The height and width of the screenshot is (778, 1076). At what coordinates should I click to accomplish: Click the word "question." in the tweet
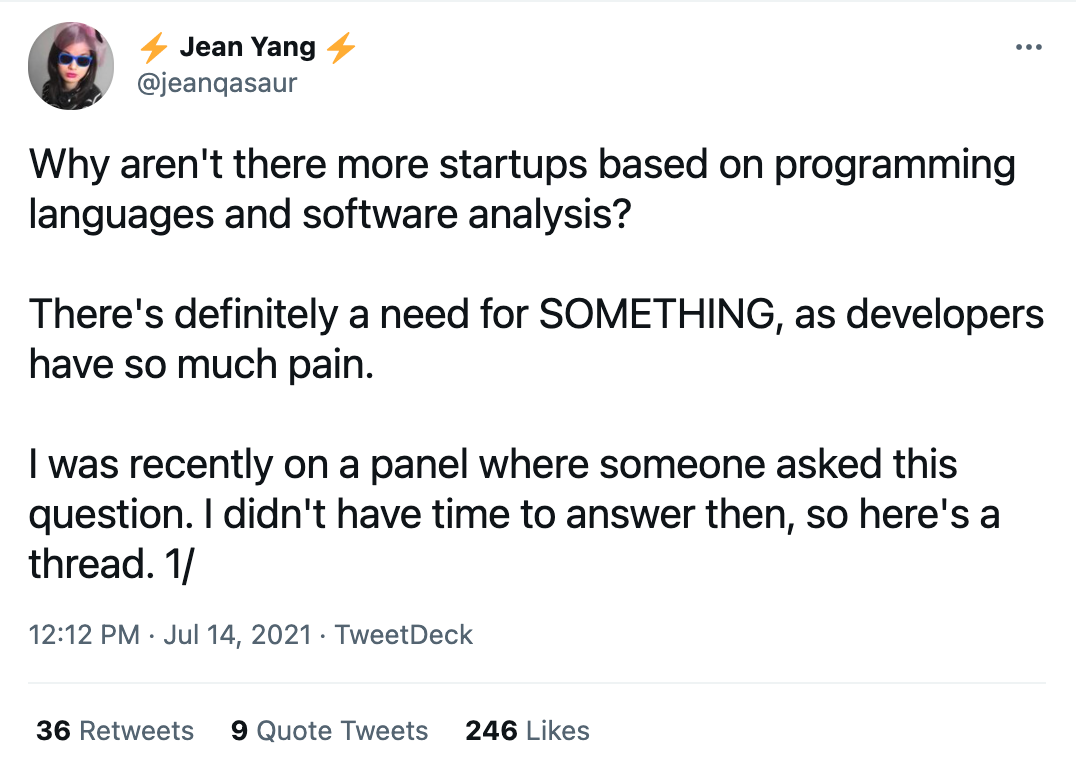click(112, 515)
